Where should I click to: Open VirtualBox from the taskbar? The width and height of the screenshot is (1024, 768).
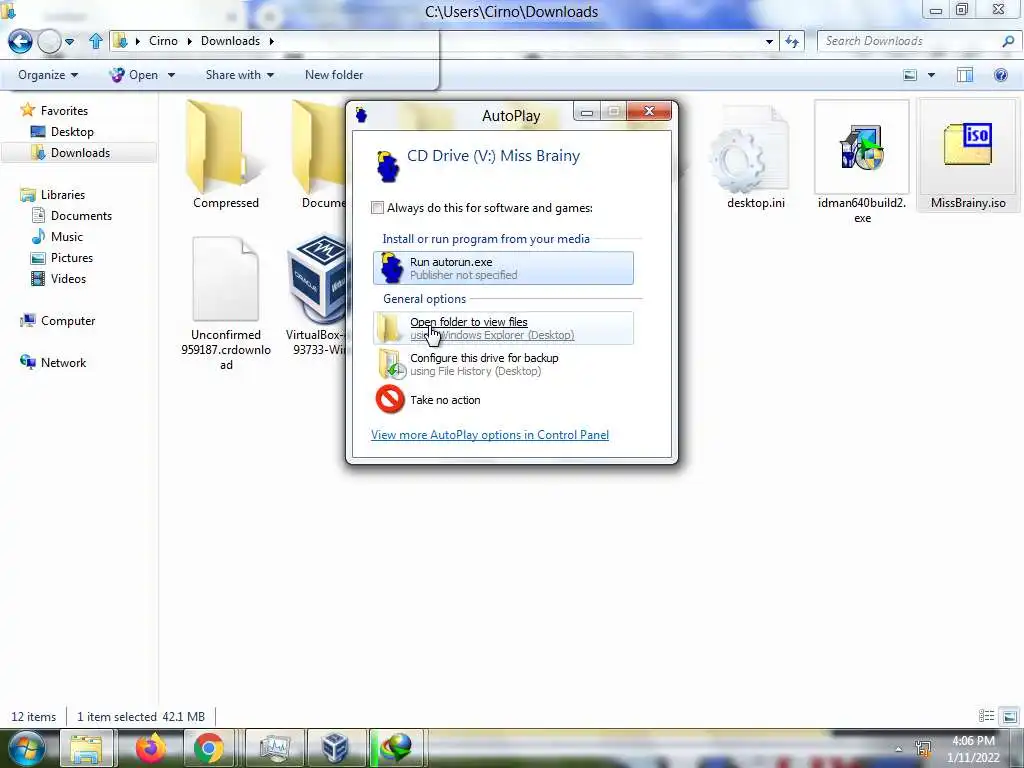pyautogui.click(x=335, y=748)
